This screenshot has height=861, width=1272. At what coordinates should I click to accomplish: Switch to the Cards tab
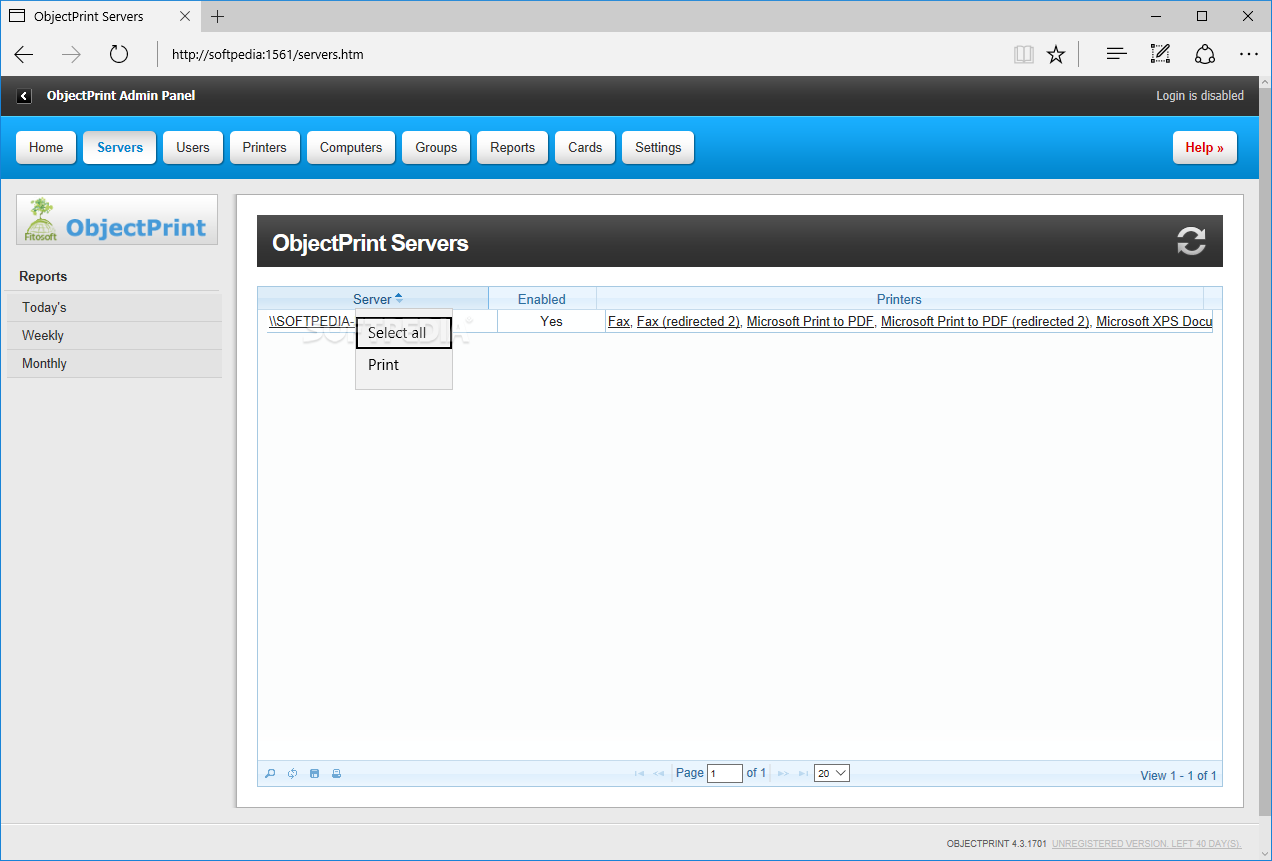[x=585, y=147]
